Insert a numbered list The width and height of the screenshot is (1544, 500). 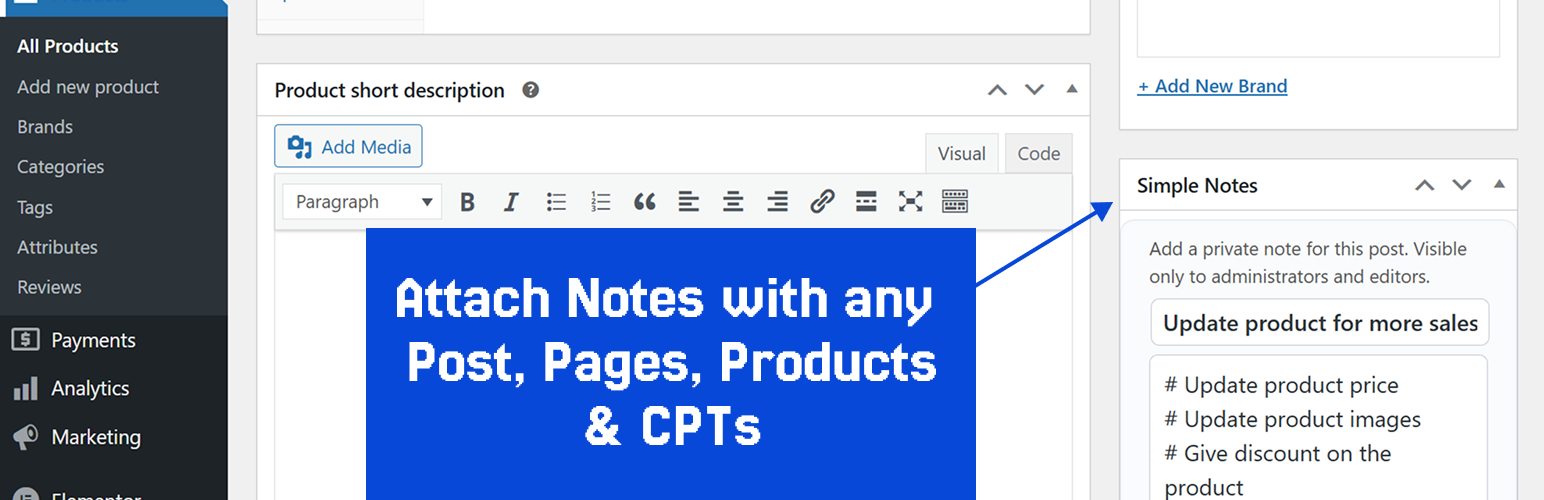[x=600, y=202]
